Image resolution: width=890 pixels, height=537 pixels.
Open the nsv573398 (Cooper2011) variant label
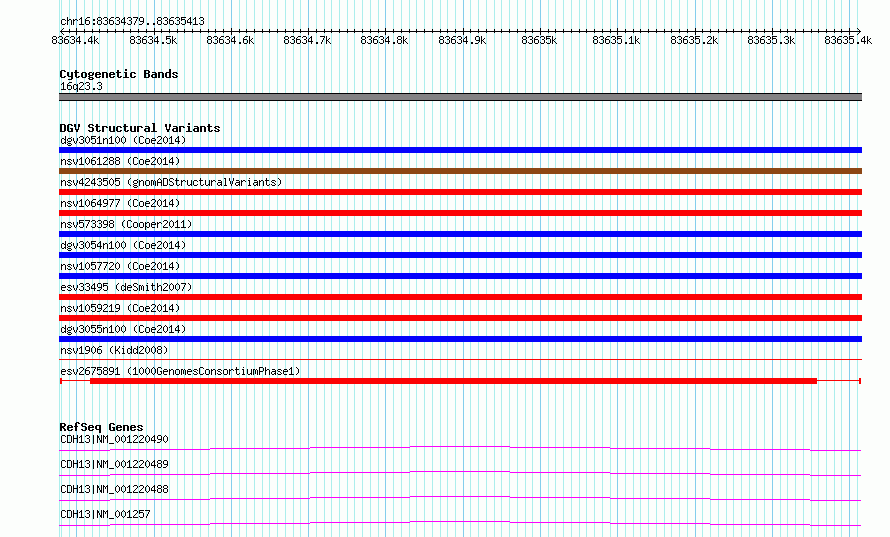coord(126,224)
